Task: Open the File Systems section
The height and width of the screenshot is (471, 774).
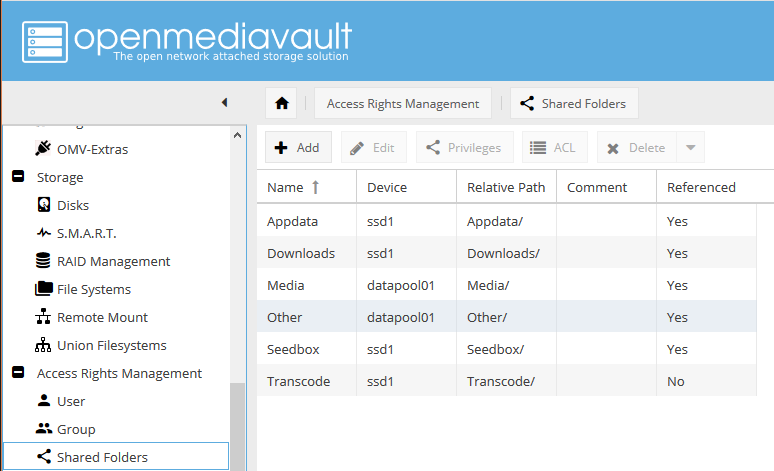Action: [94, 289]
